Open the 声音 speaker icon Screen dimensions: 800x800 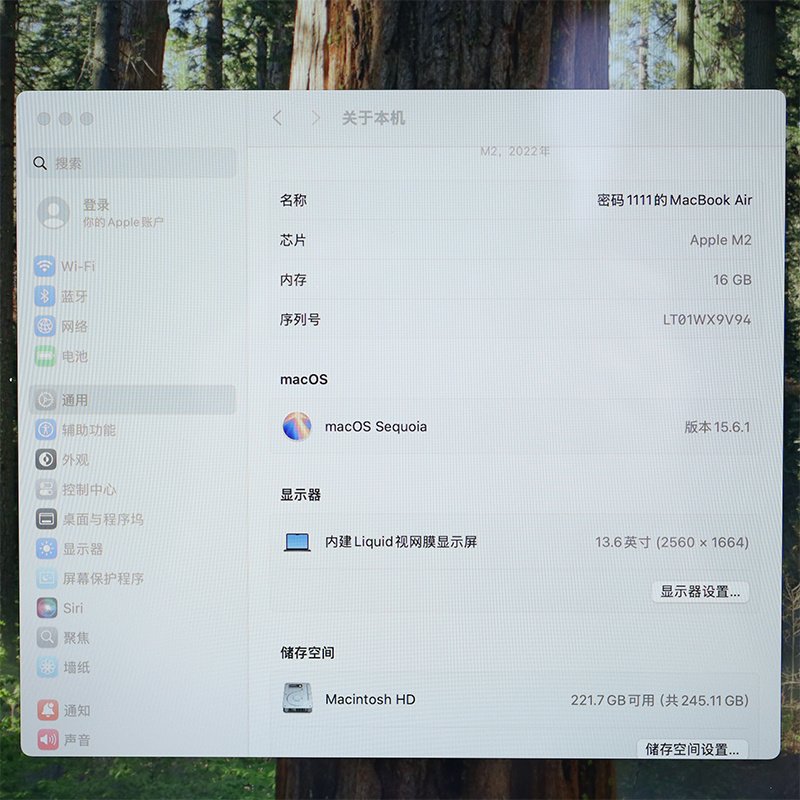(48, 739)
